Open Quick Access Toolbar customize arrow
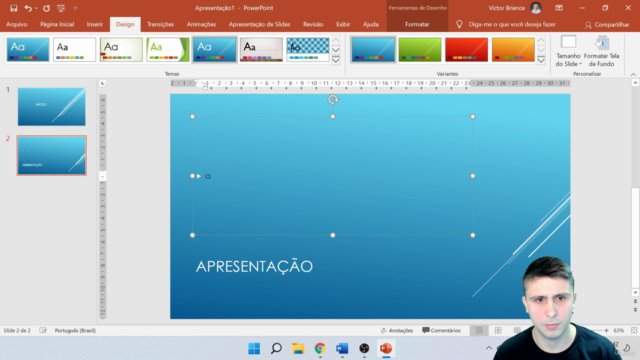Viewport: 640px width, 360px height. pos(76,8)
